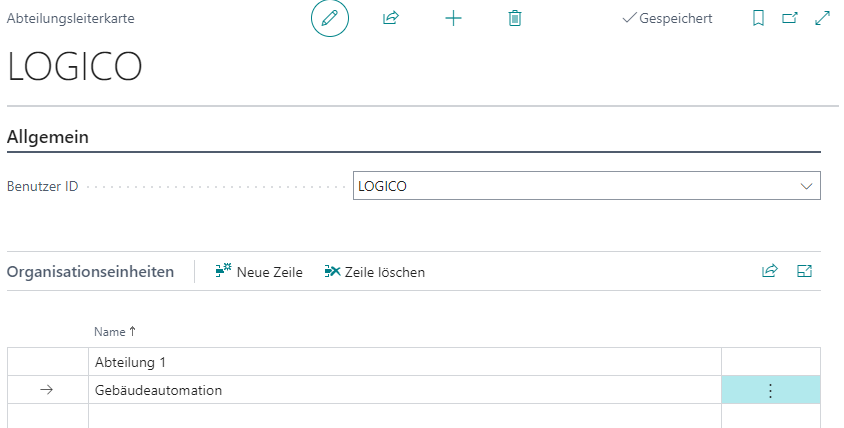Select the Gebäudeautomation cell
The height and width of the screenshot is (428, 844).
405,390
